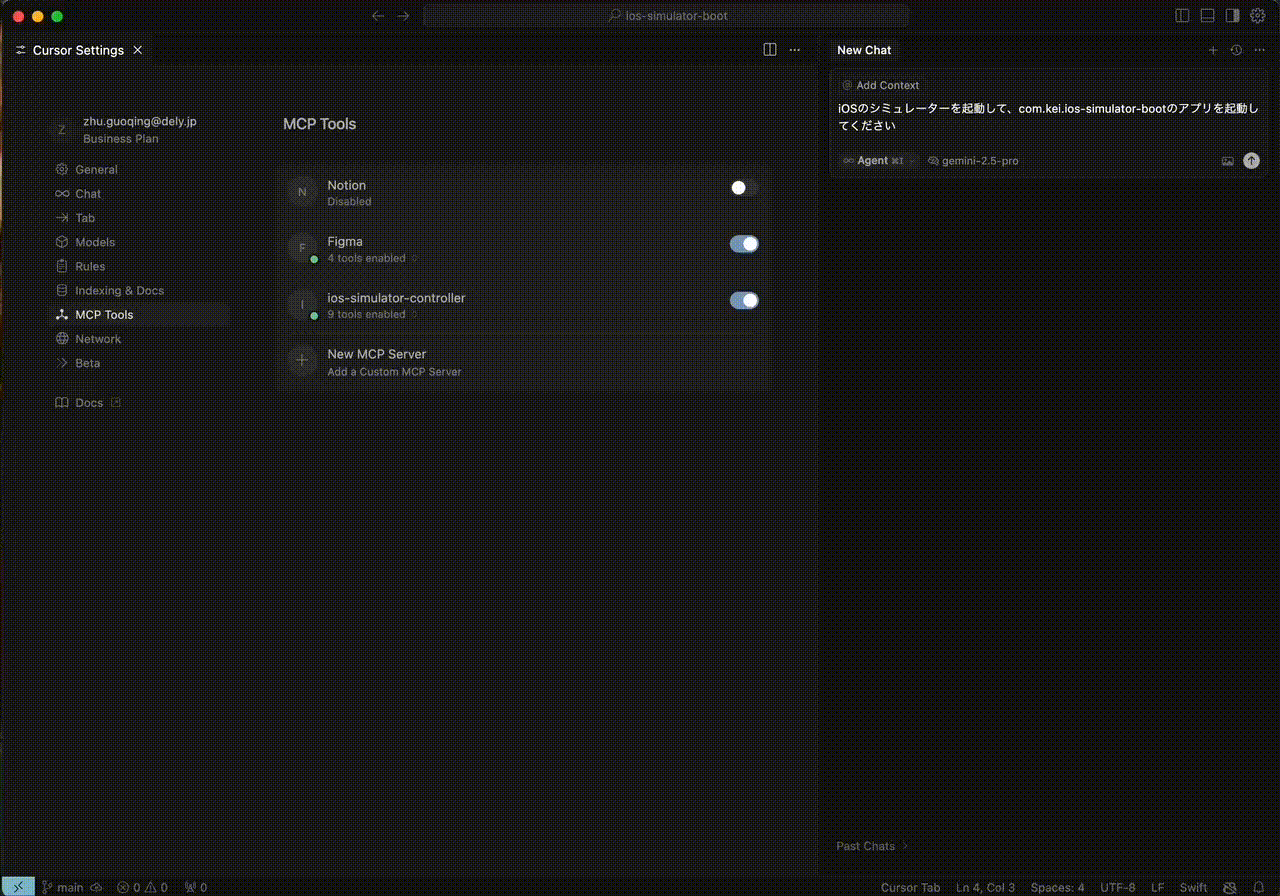
Task: Click the cloud sync icon near main
Action: click(x=96, y=887)
